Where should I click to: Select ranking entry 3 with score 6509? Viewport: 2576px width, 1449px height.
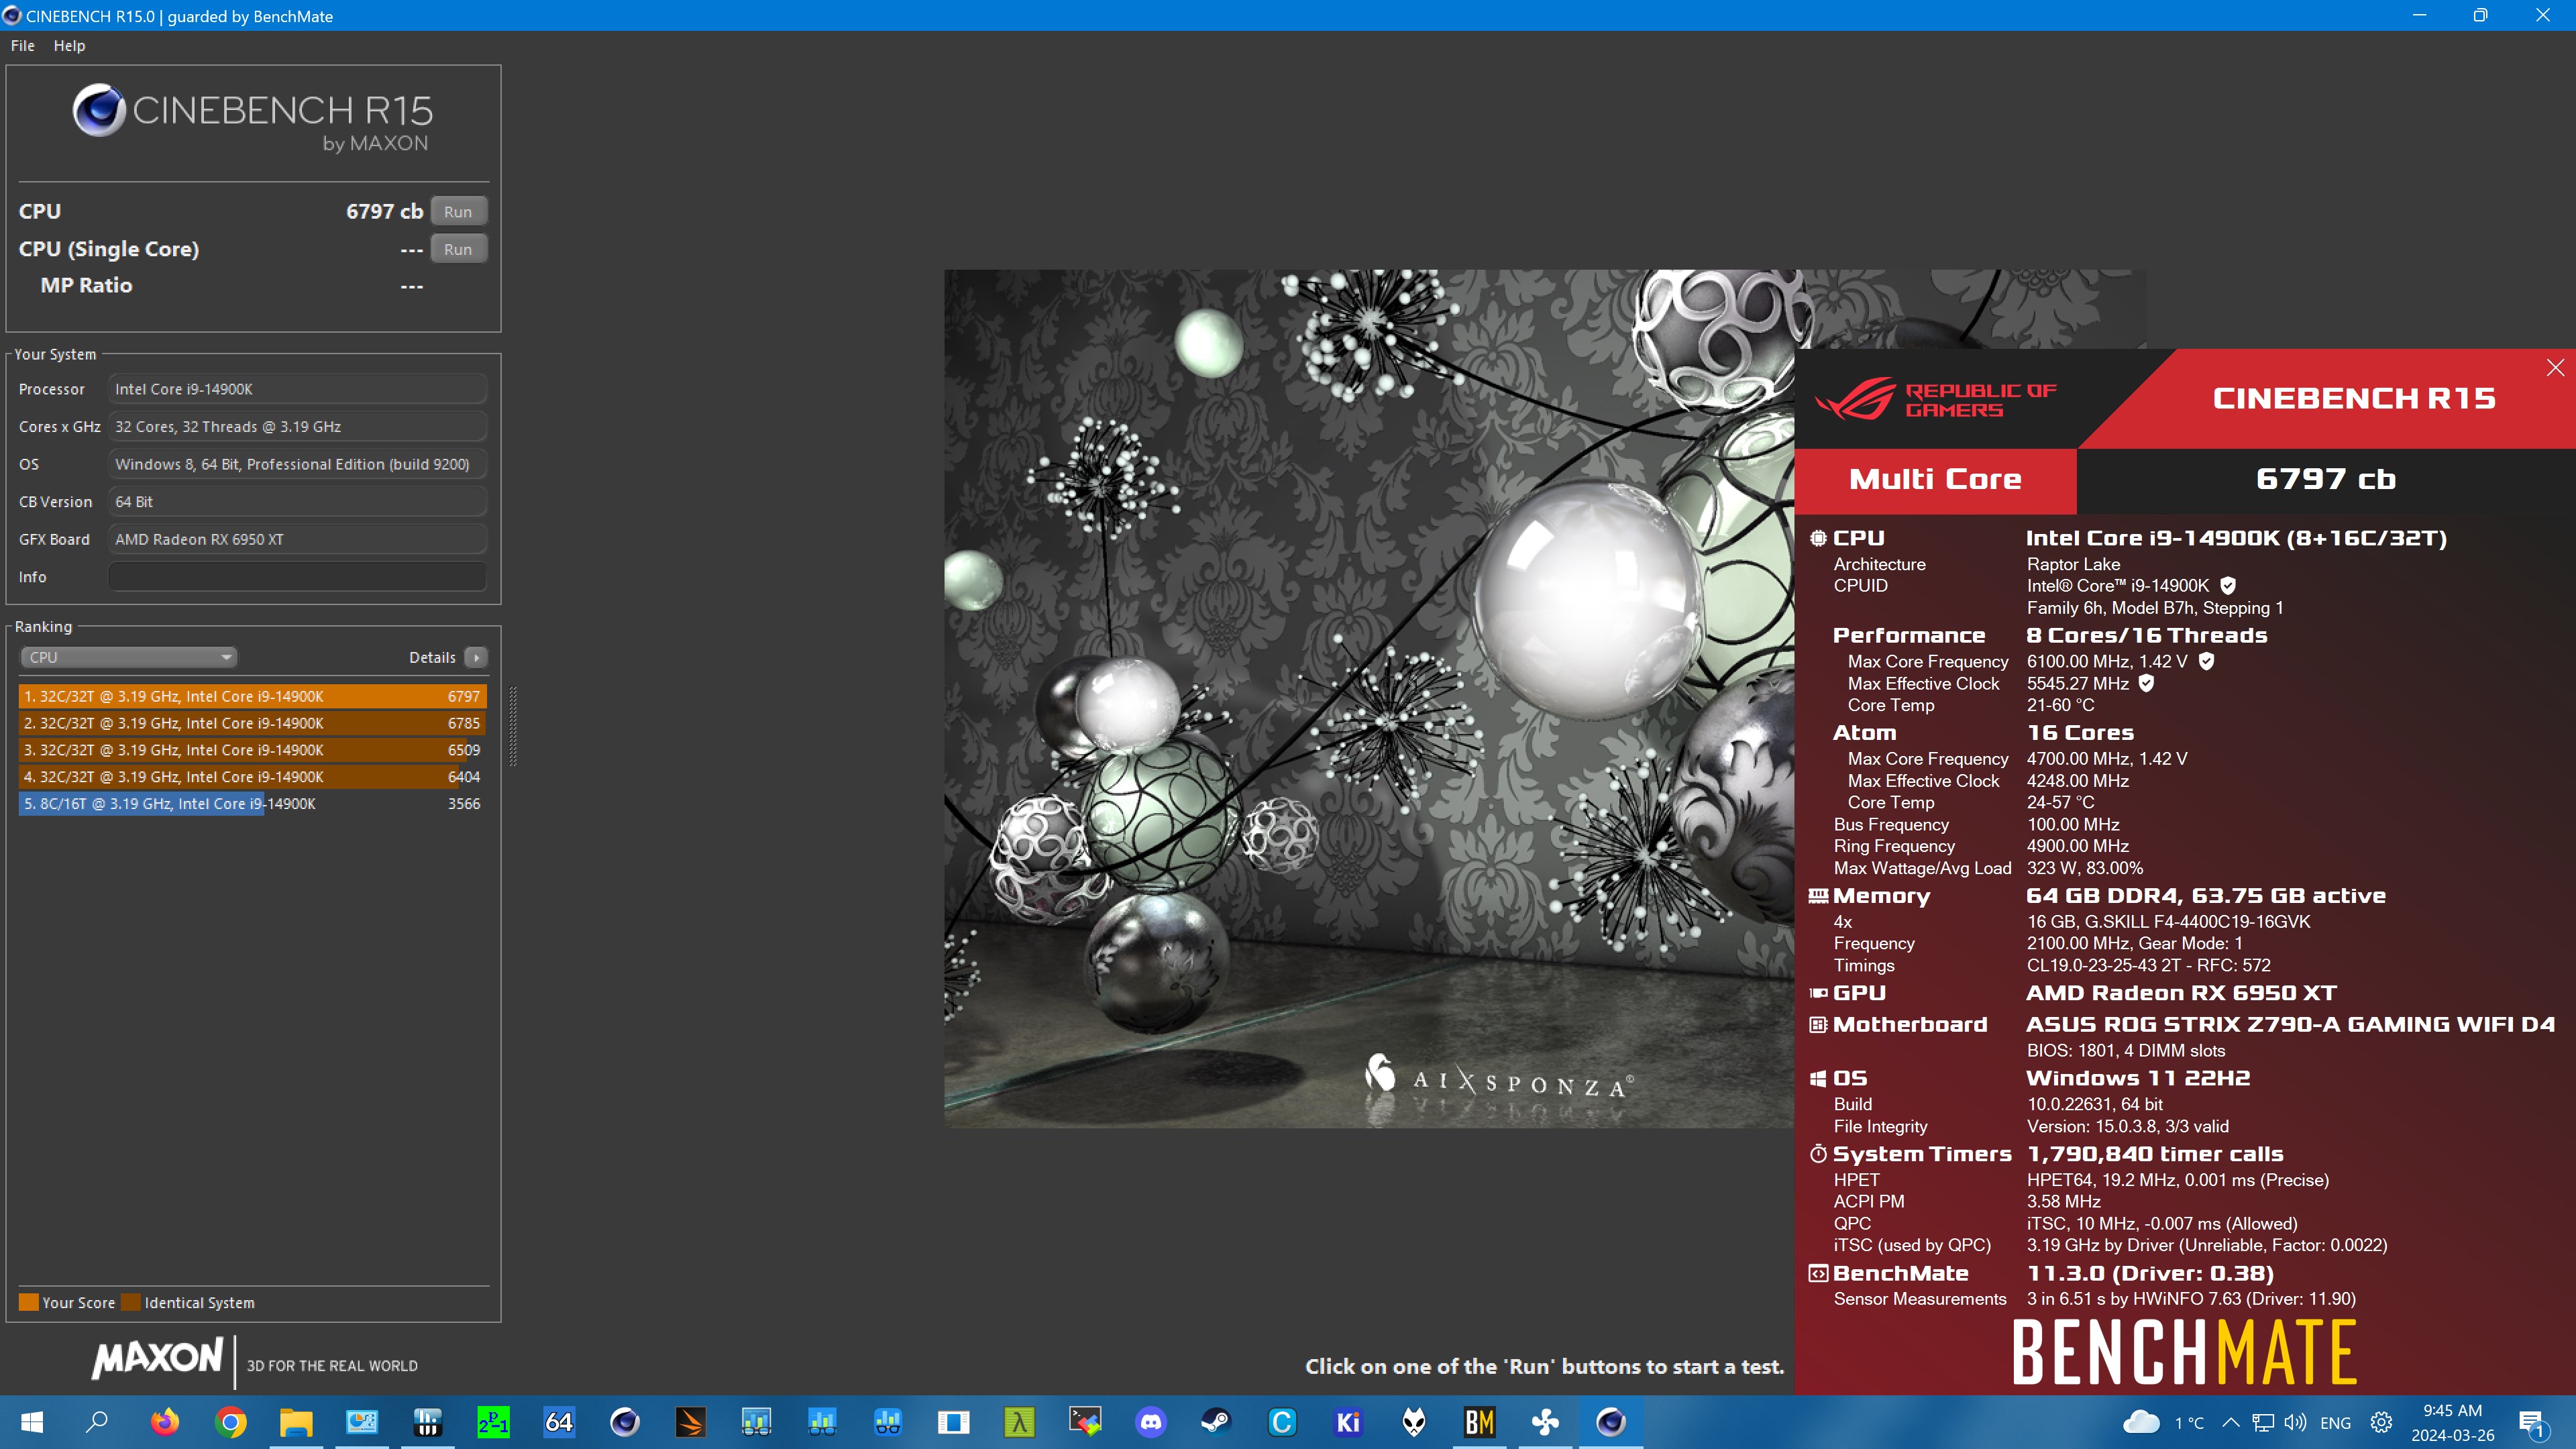(252, 750)
